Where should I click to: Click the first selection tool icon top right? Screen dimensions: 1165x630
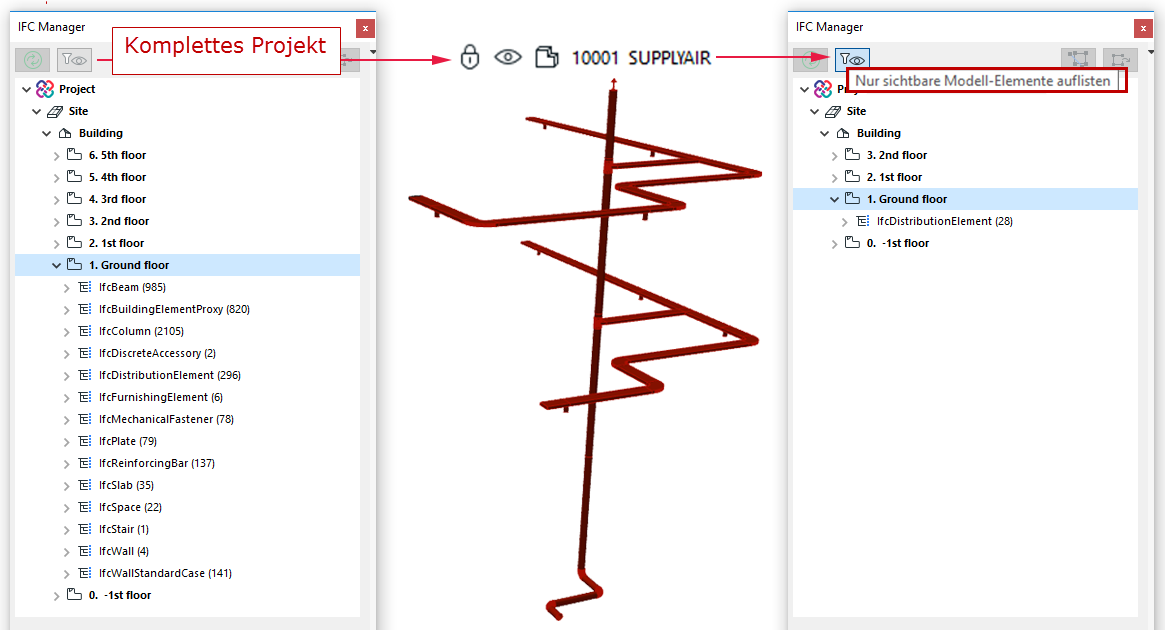point(1079,59)
